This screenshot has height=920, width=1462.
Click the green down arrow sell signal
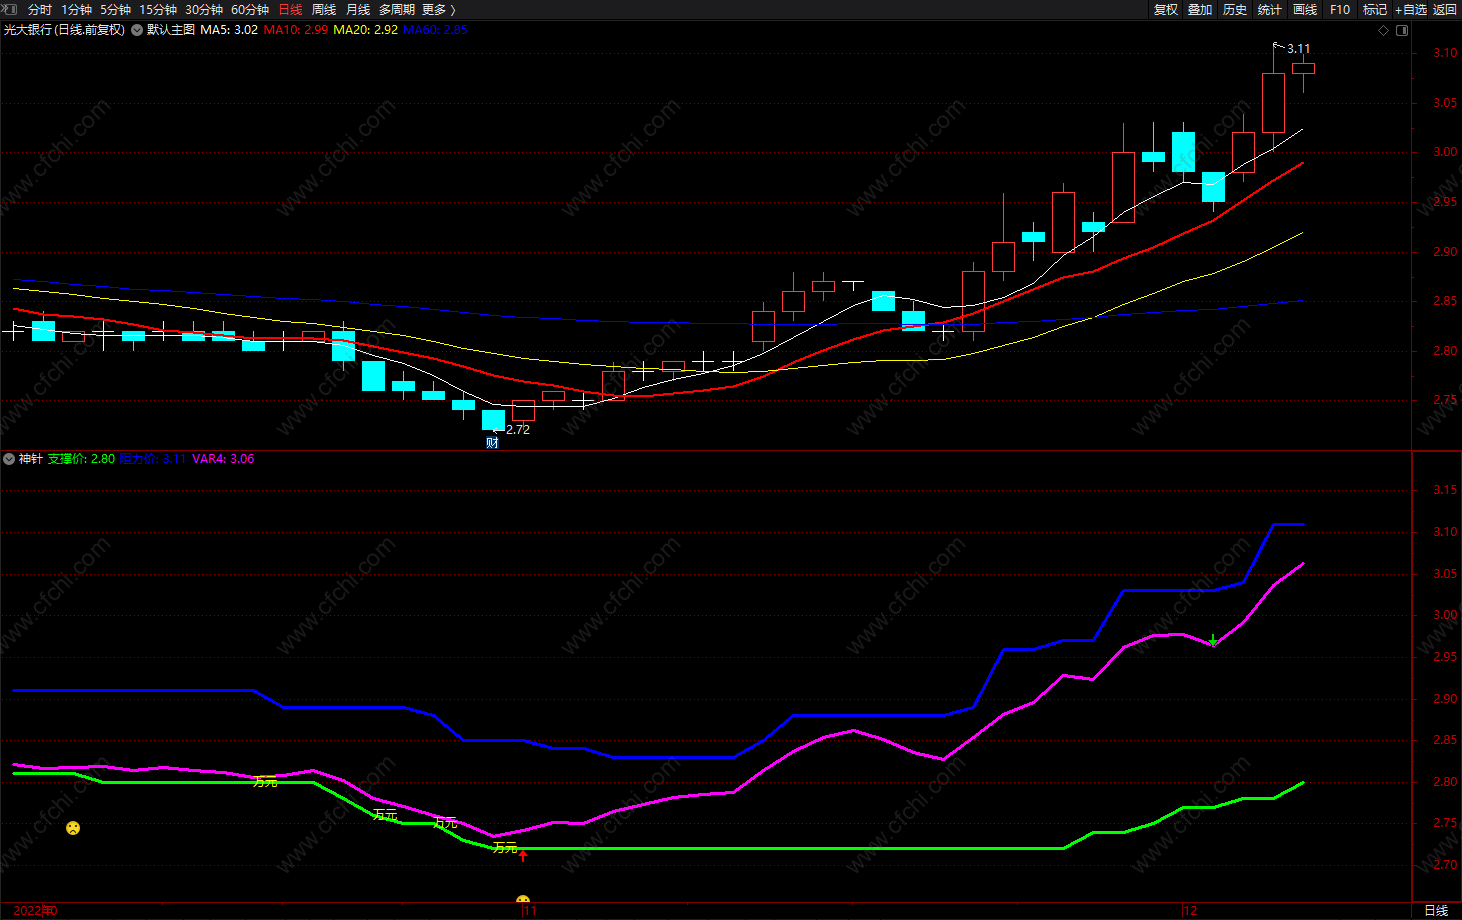1213,640
